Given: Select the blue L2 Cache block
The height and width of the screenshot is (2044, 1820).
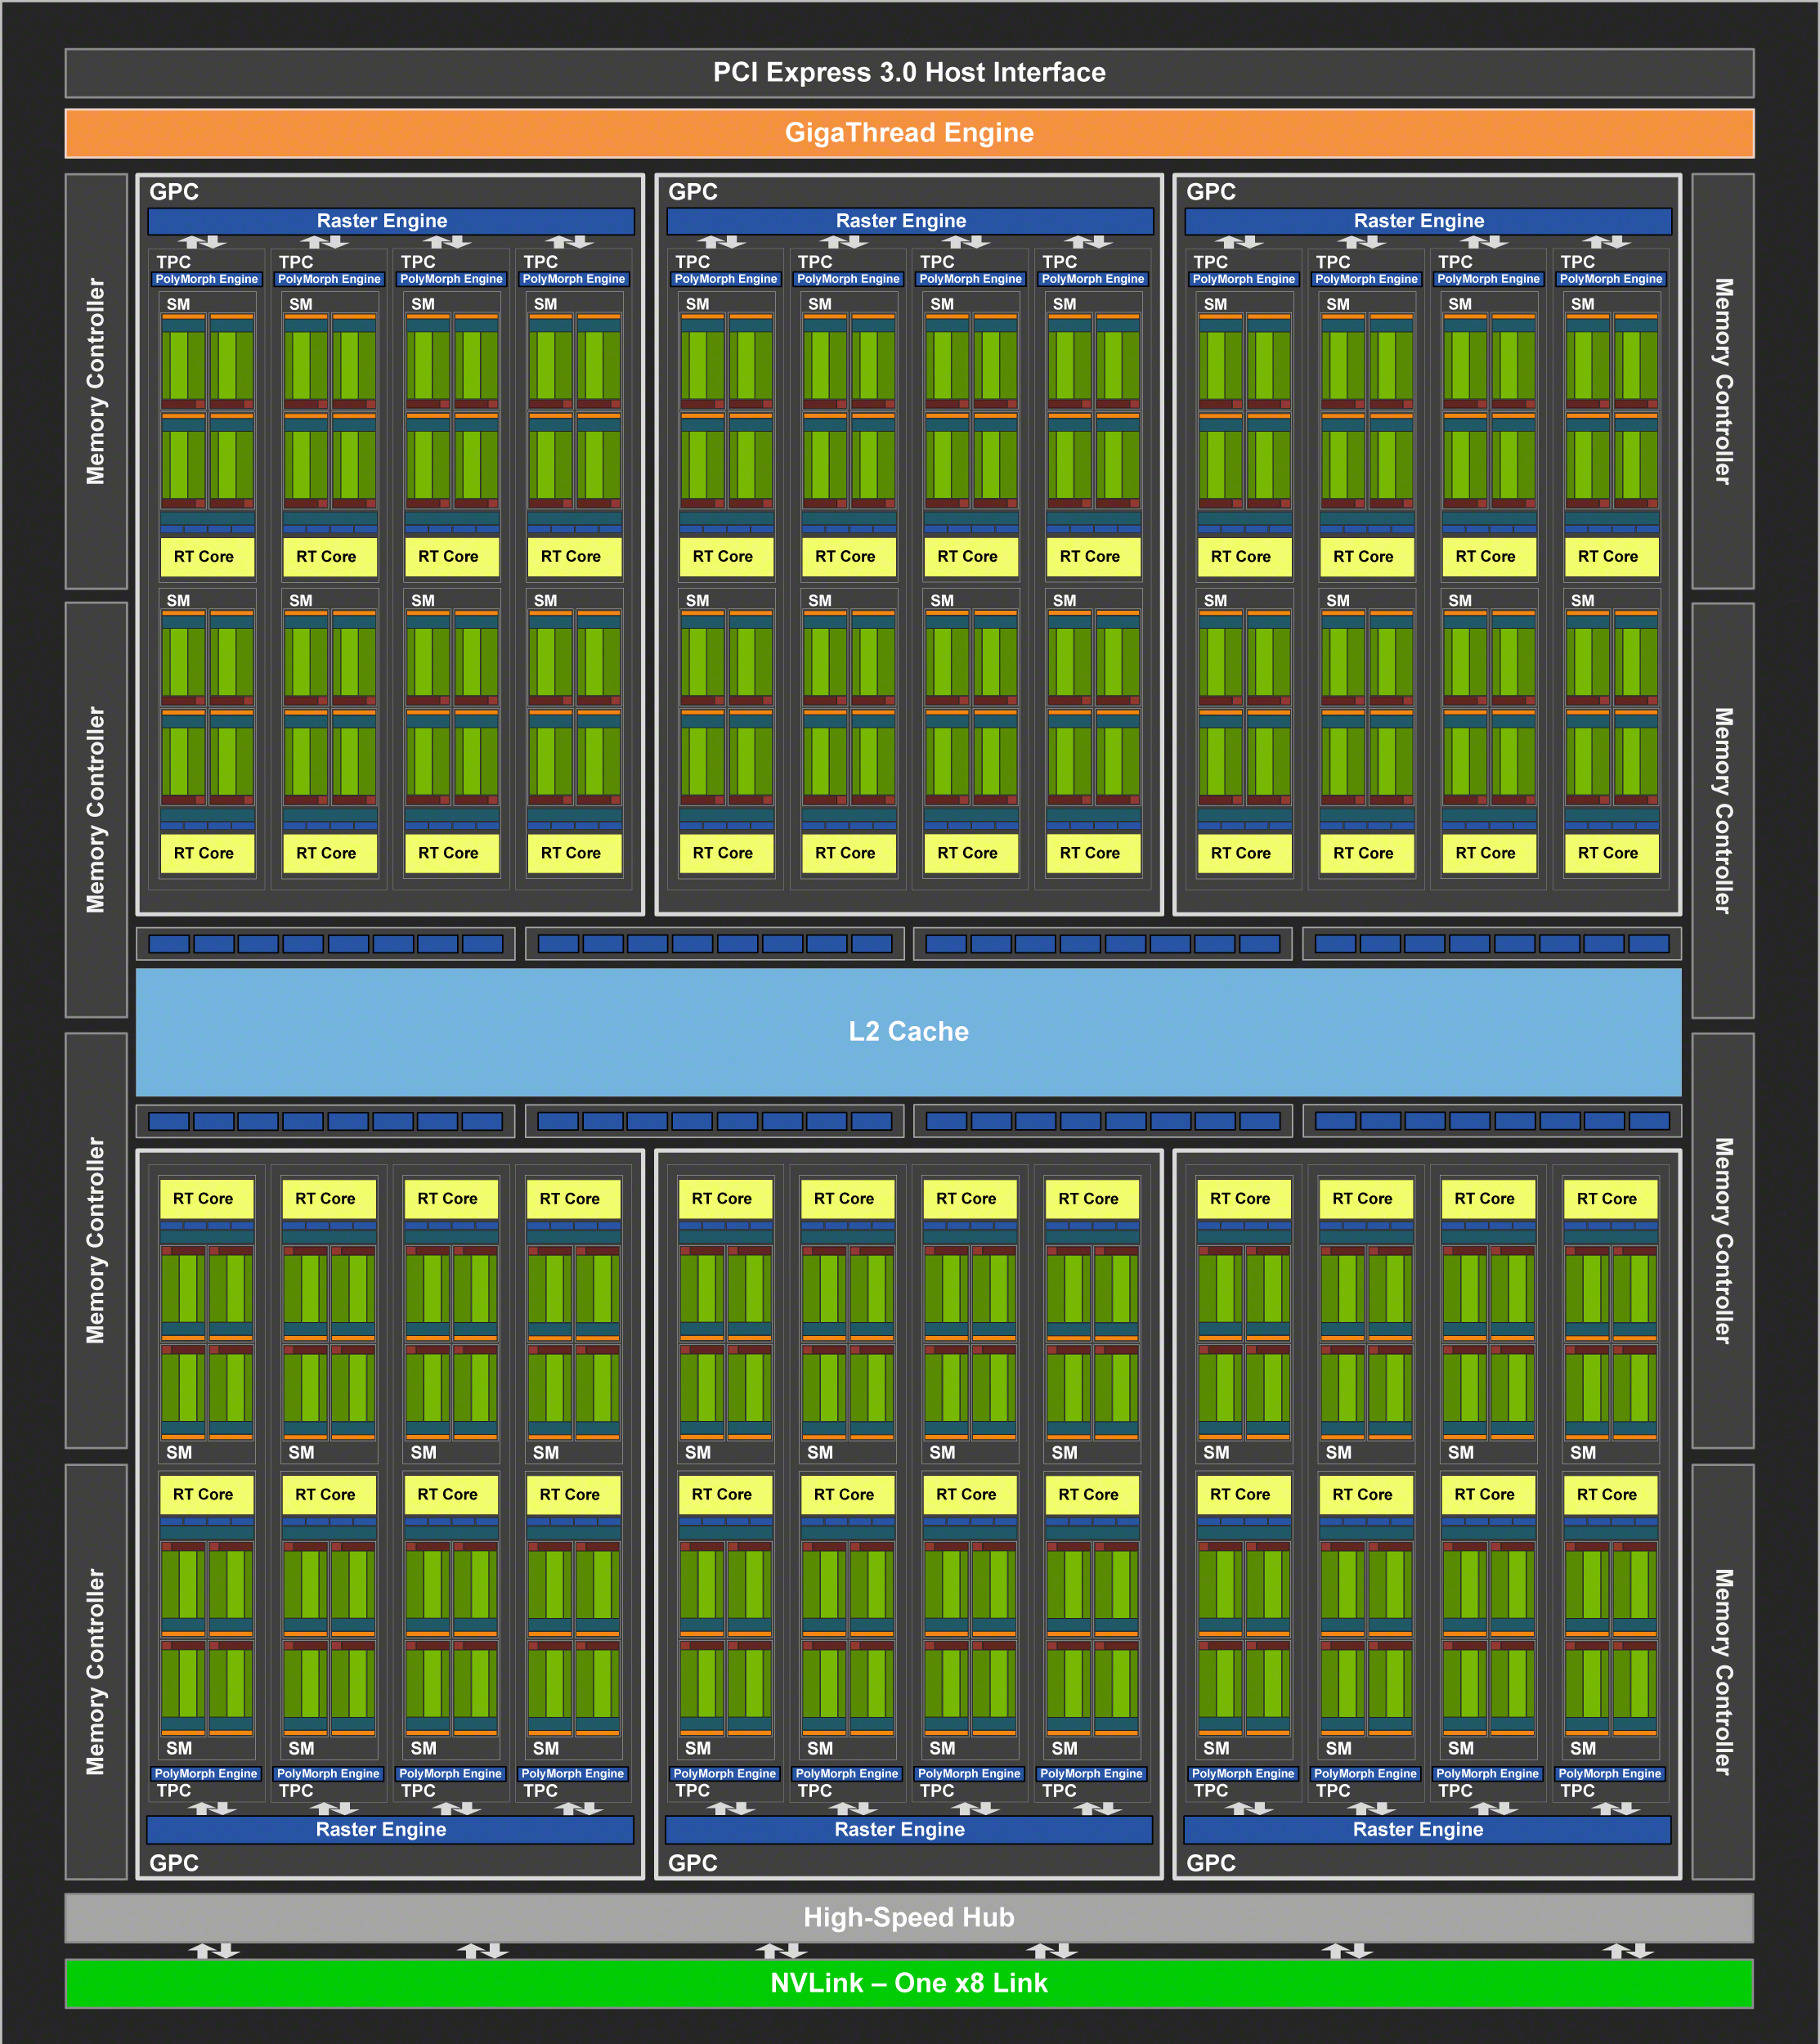Looking at the screenshot, I should (908, 1031).
